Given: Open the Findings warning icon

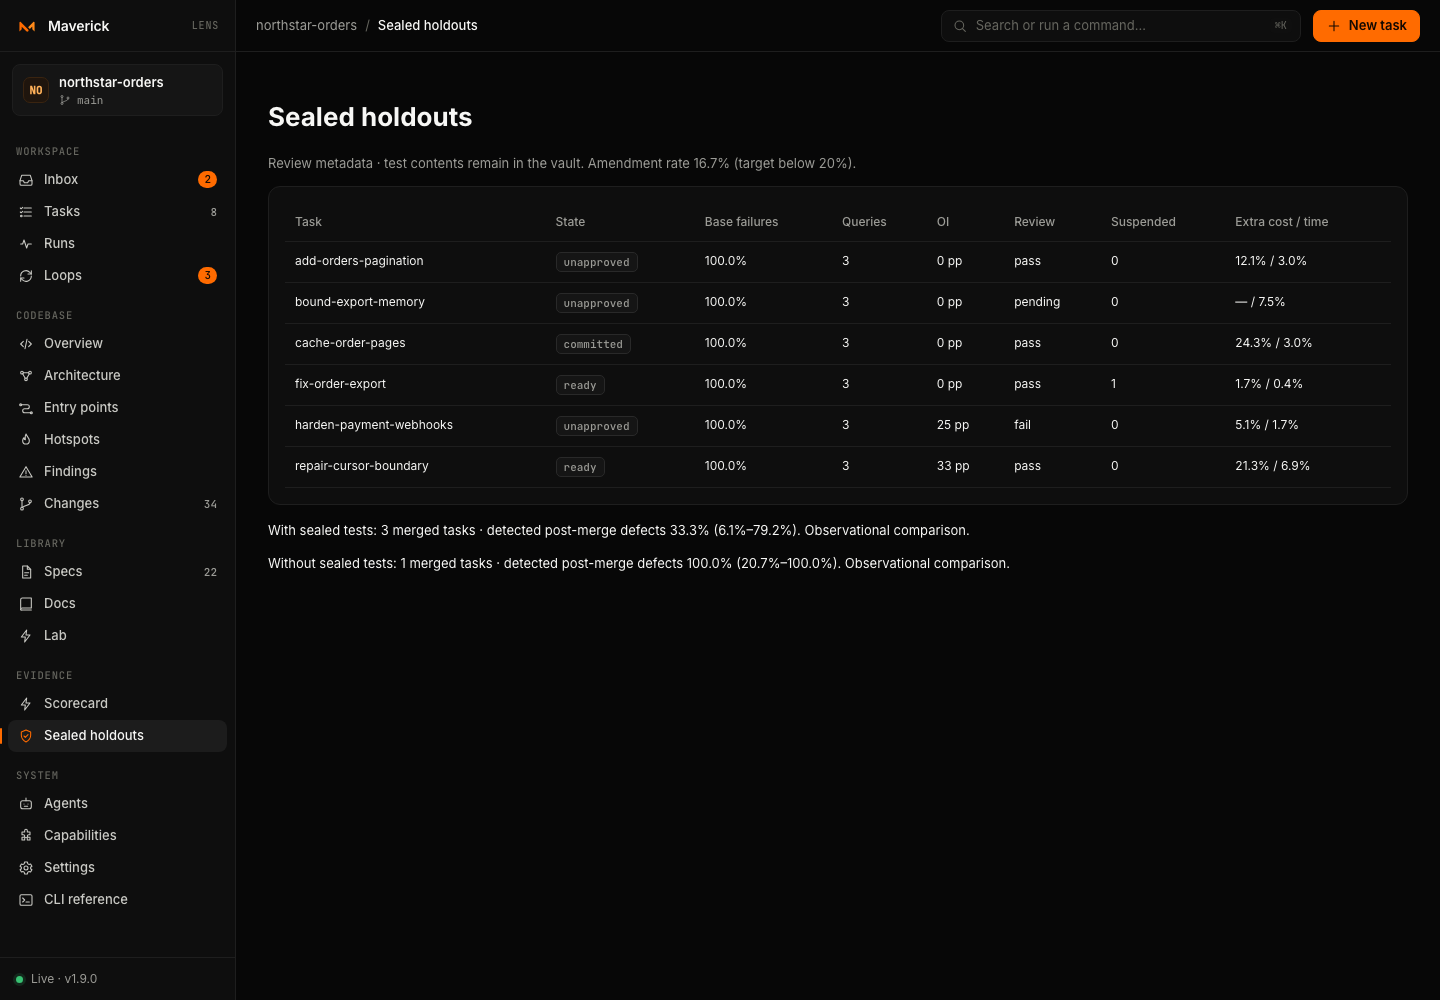Looking at the screenshot, I should click(26, 472).
